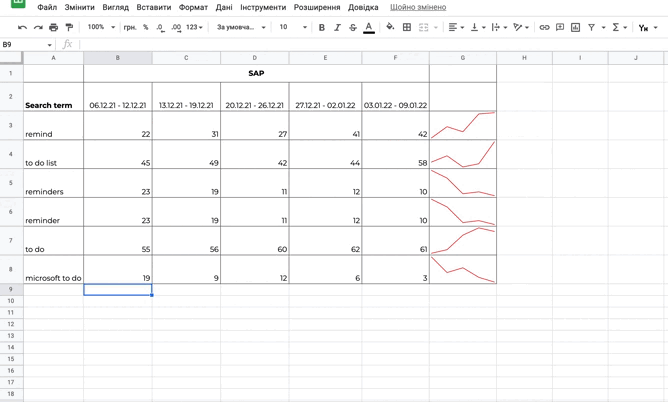Open the text color picker
Screen dimensions: 668x402
point(369,28)
